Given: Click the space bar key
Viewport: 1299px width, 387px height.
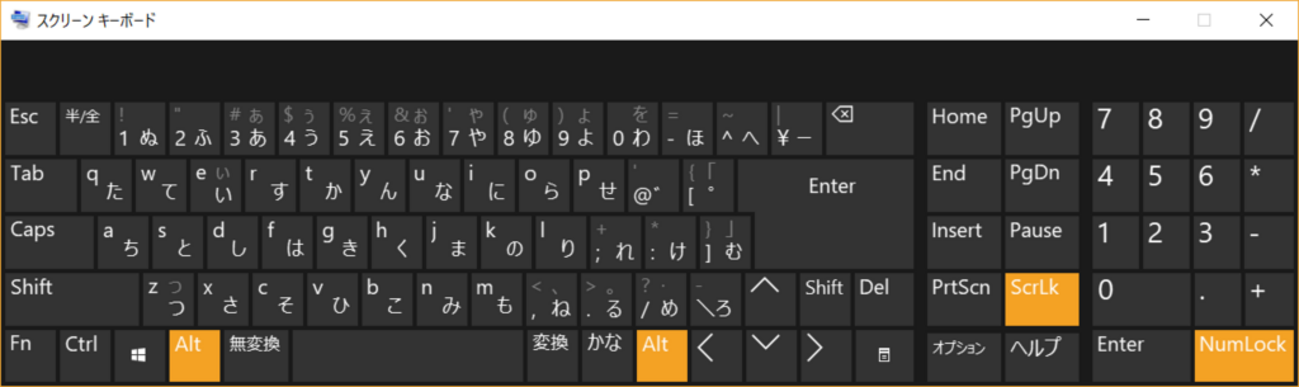Looking at the screenshot, I should tap(407, 355).
